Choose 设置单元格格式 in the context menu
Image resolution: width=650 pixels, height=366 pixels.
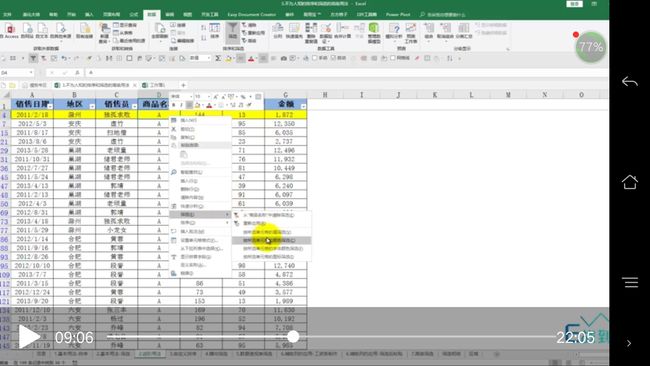point(200,240)
